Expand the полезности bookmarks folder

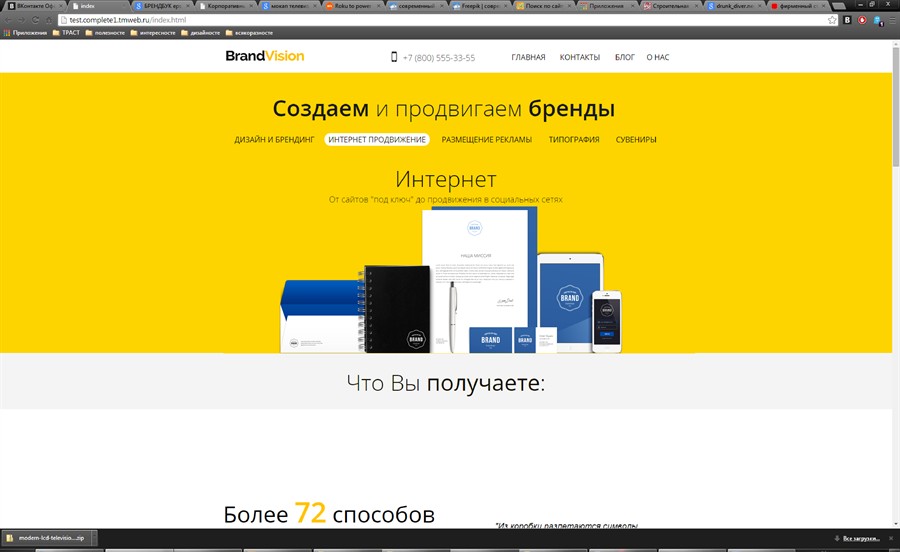point(105,33)
